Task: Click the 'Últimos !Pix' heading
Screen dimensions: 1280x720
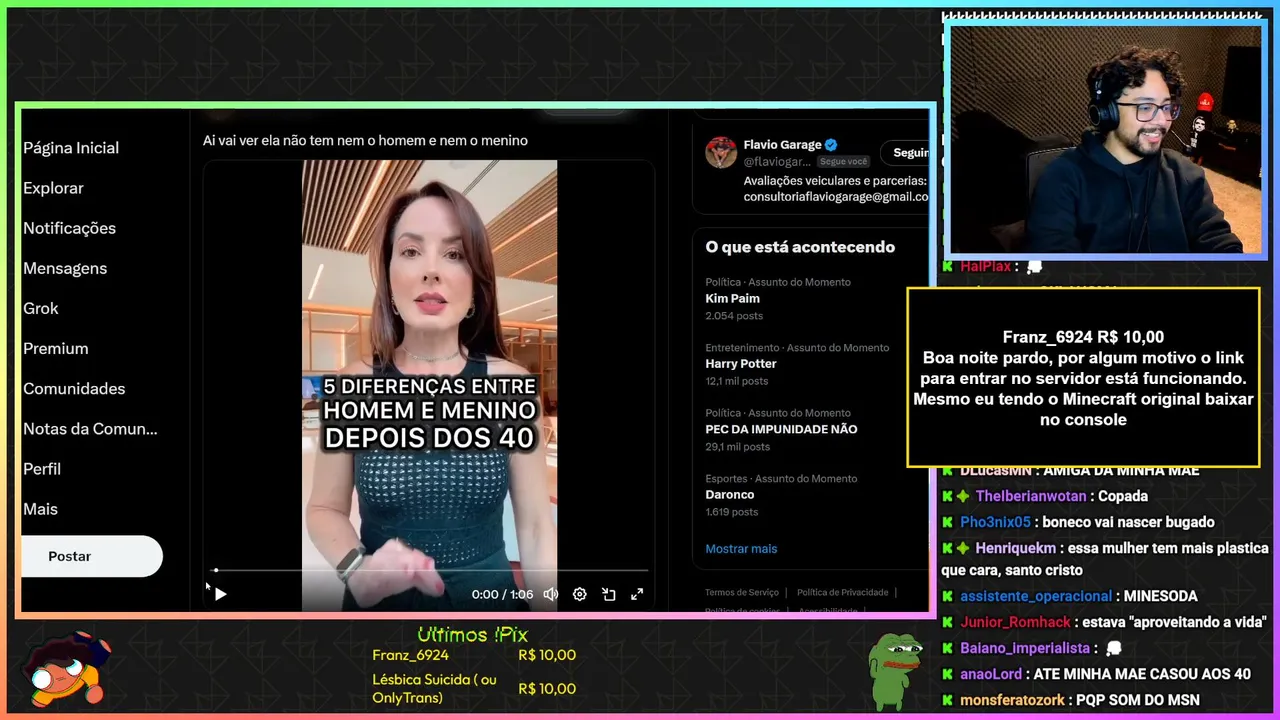Action: 472,634
